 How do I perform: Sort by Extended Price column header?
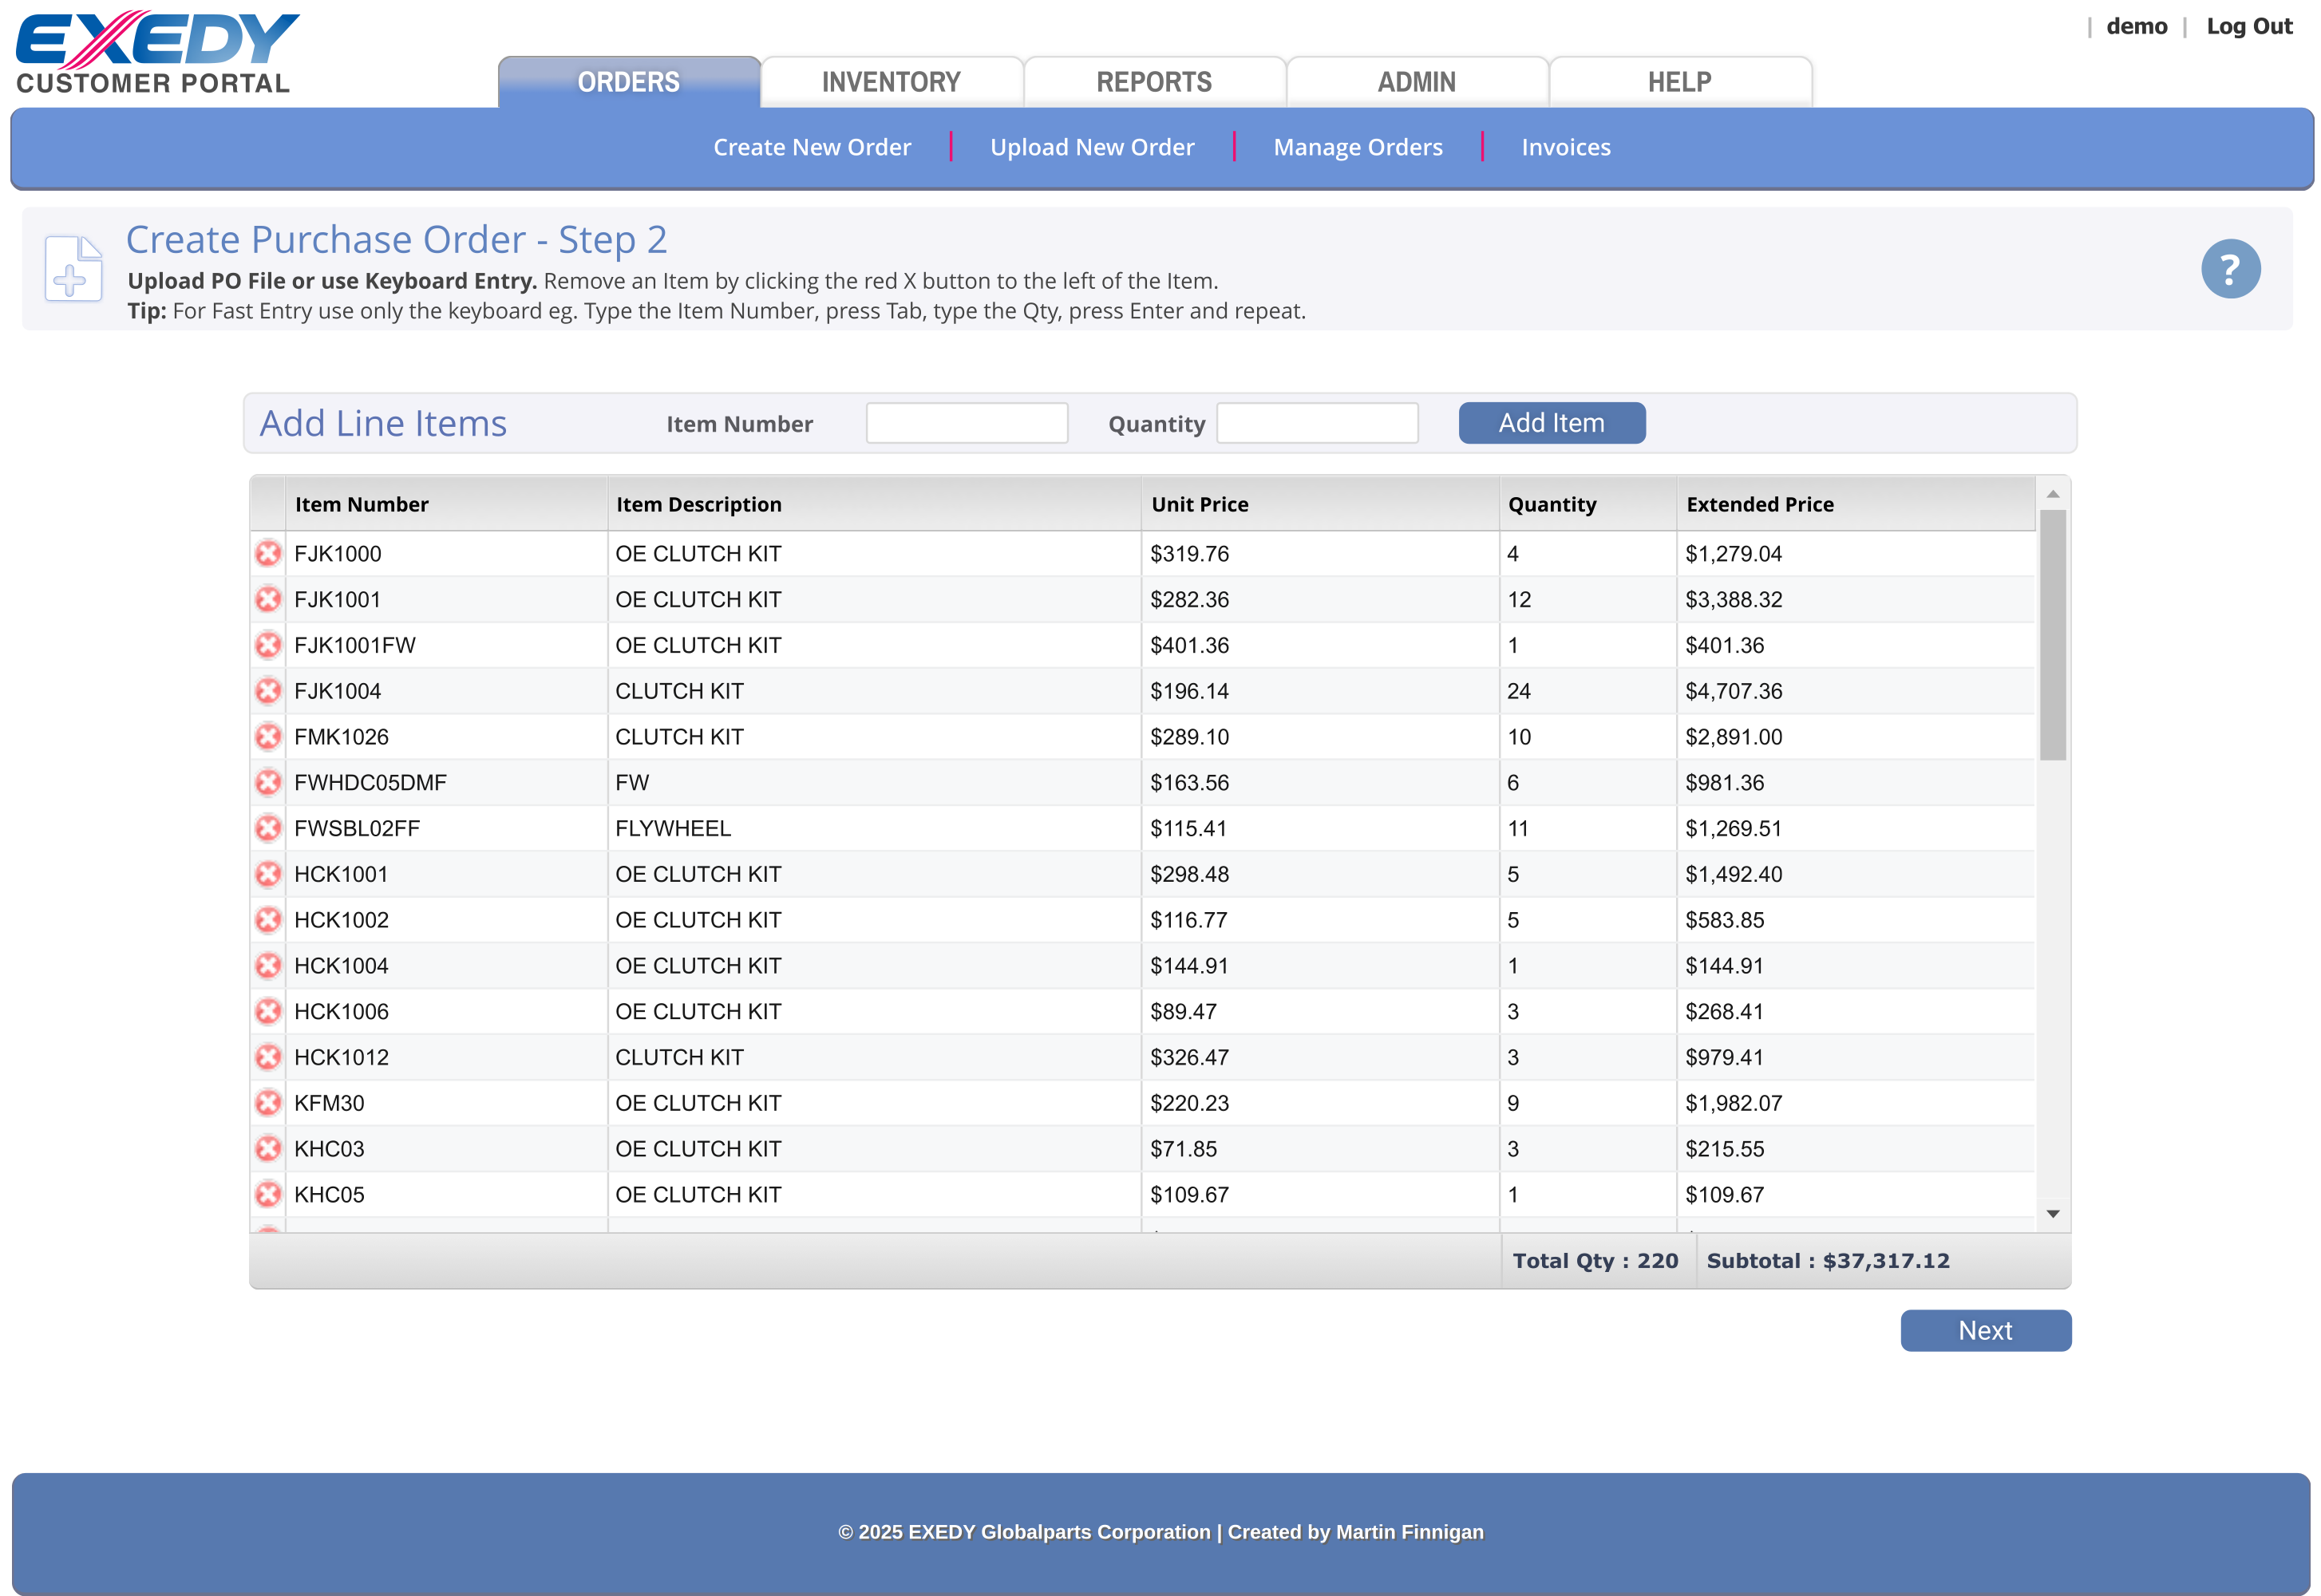[x=1856, y=504]
